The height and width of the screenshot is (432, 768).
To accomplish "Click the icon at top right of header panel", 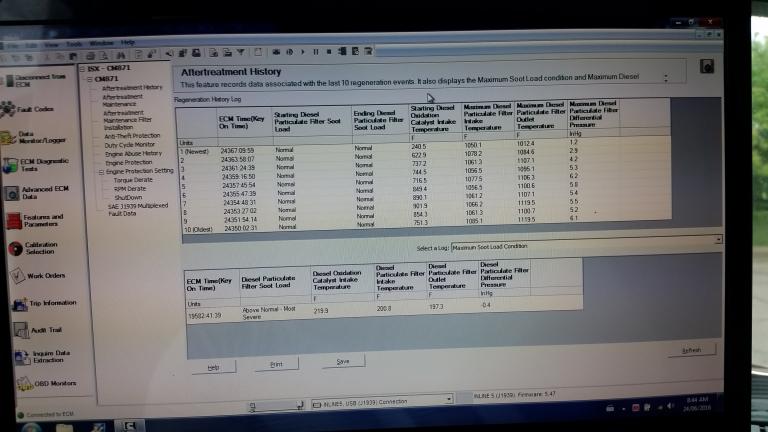I will click(706, 66).
